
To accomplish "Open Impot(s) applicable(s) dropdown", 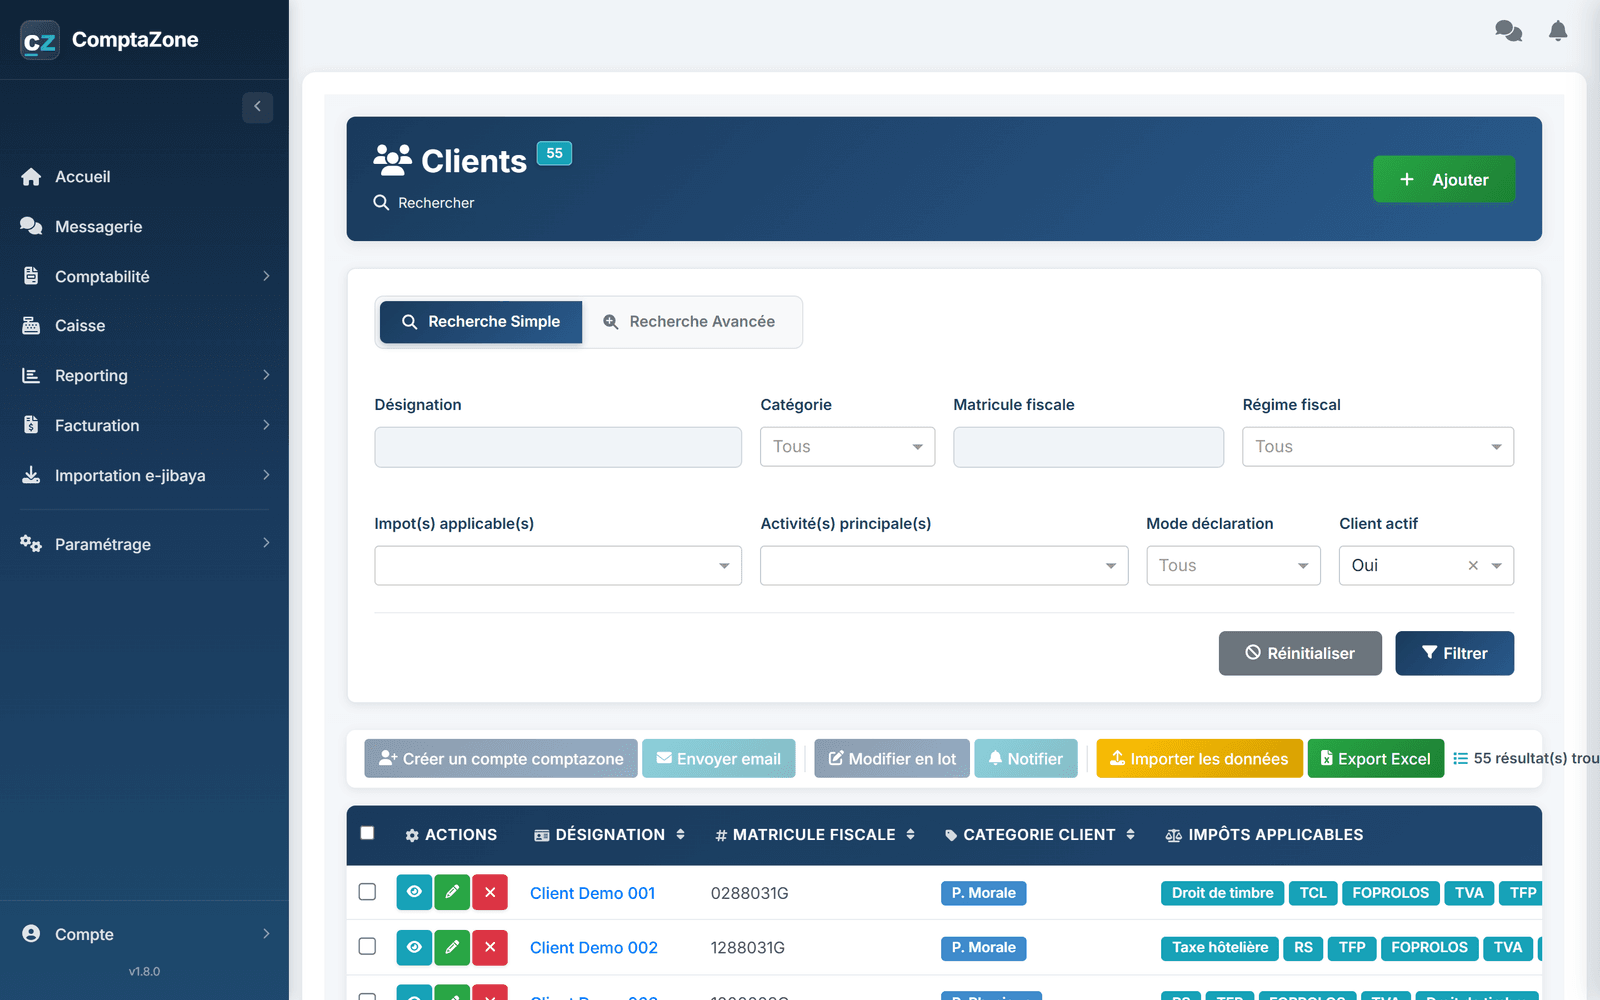I will tap(558, 566).
